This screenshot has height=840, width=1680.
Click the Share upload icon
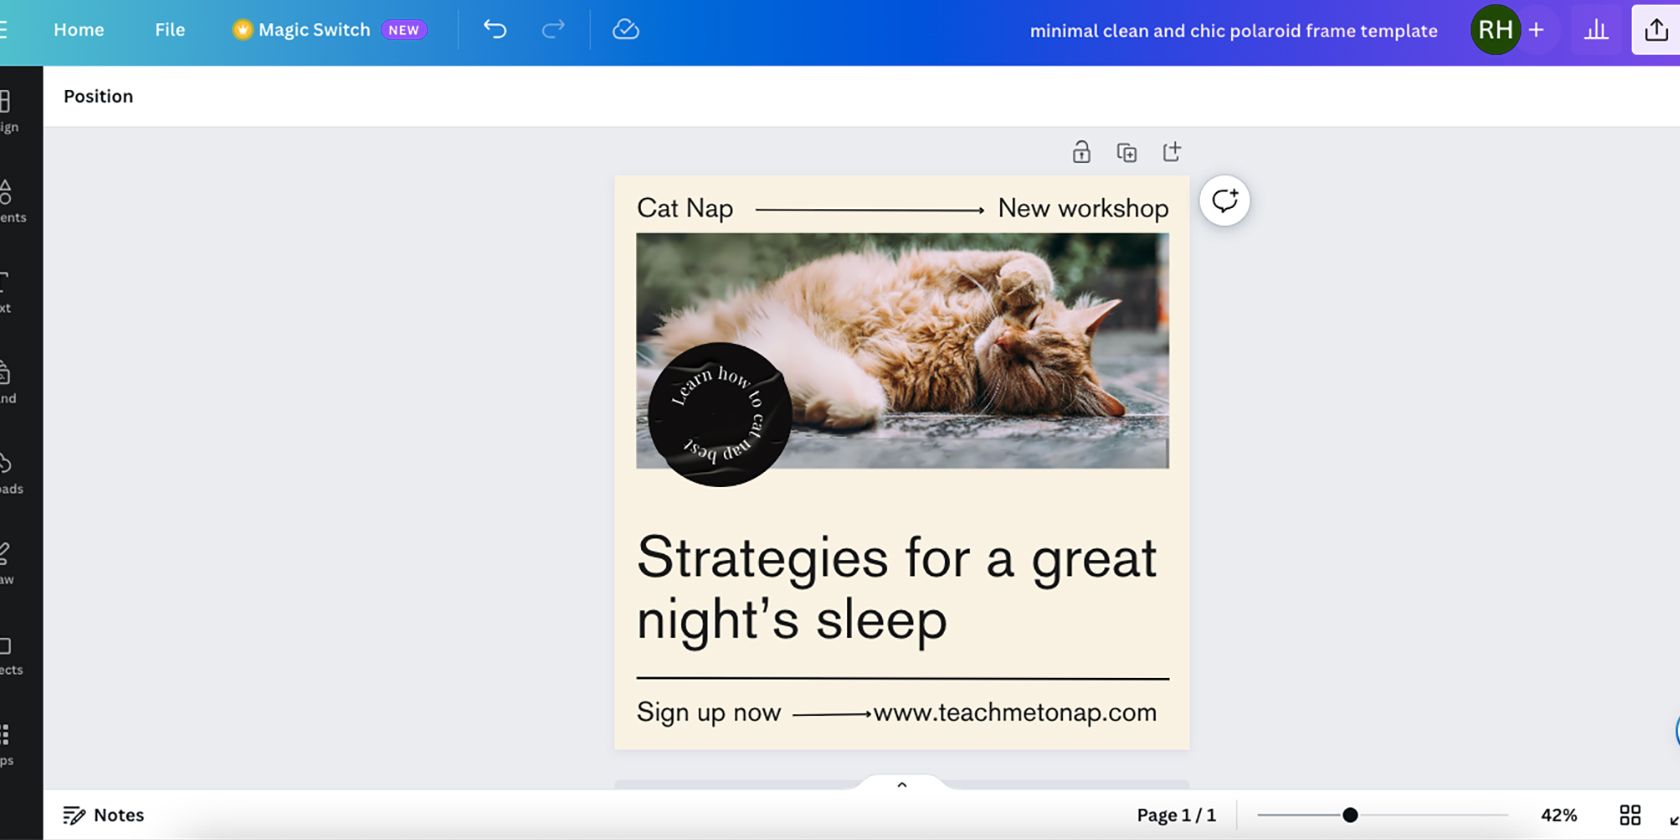coord(1656,30)
